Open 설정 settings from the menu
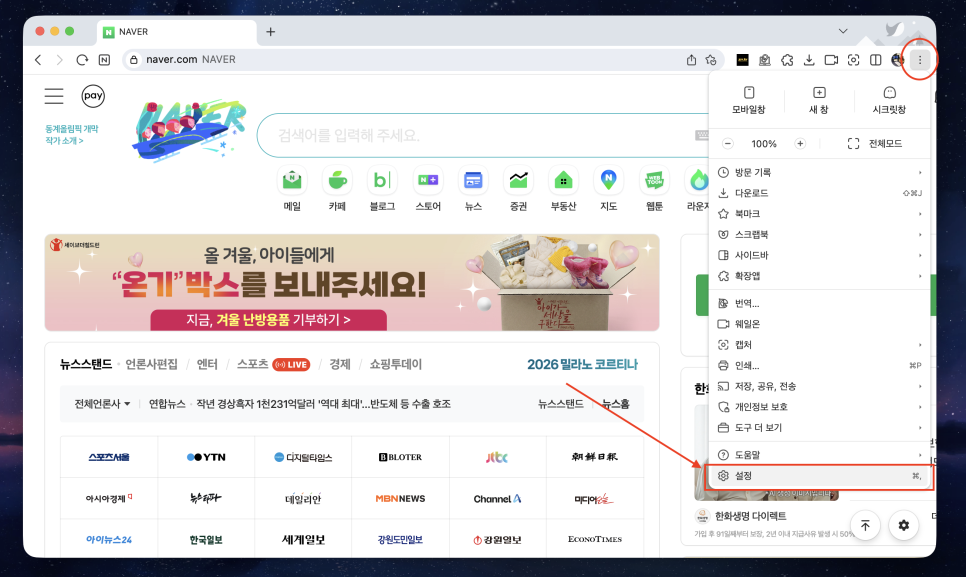This screenshot has width=966, height=577. 819,475
